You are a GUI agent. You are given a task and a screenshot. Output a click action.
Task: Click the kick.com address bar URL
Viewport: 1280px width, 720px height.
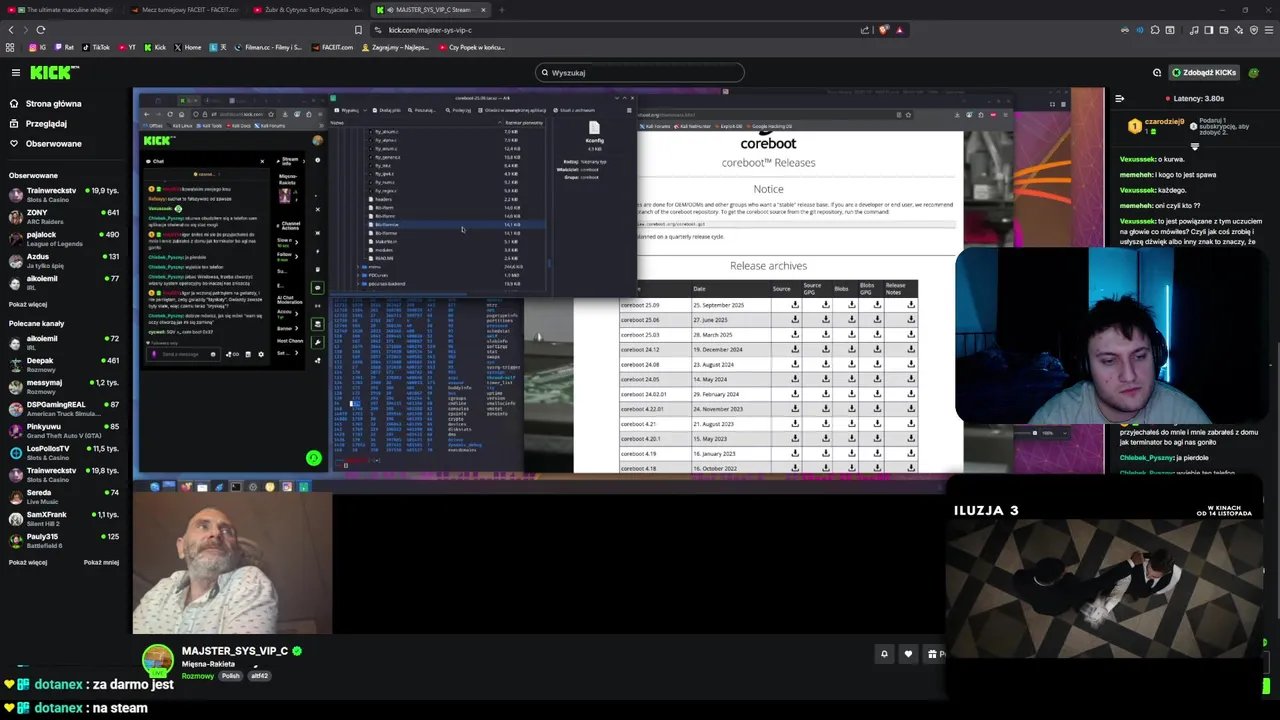pos(430,30)
